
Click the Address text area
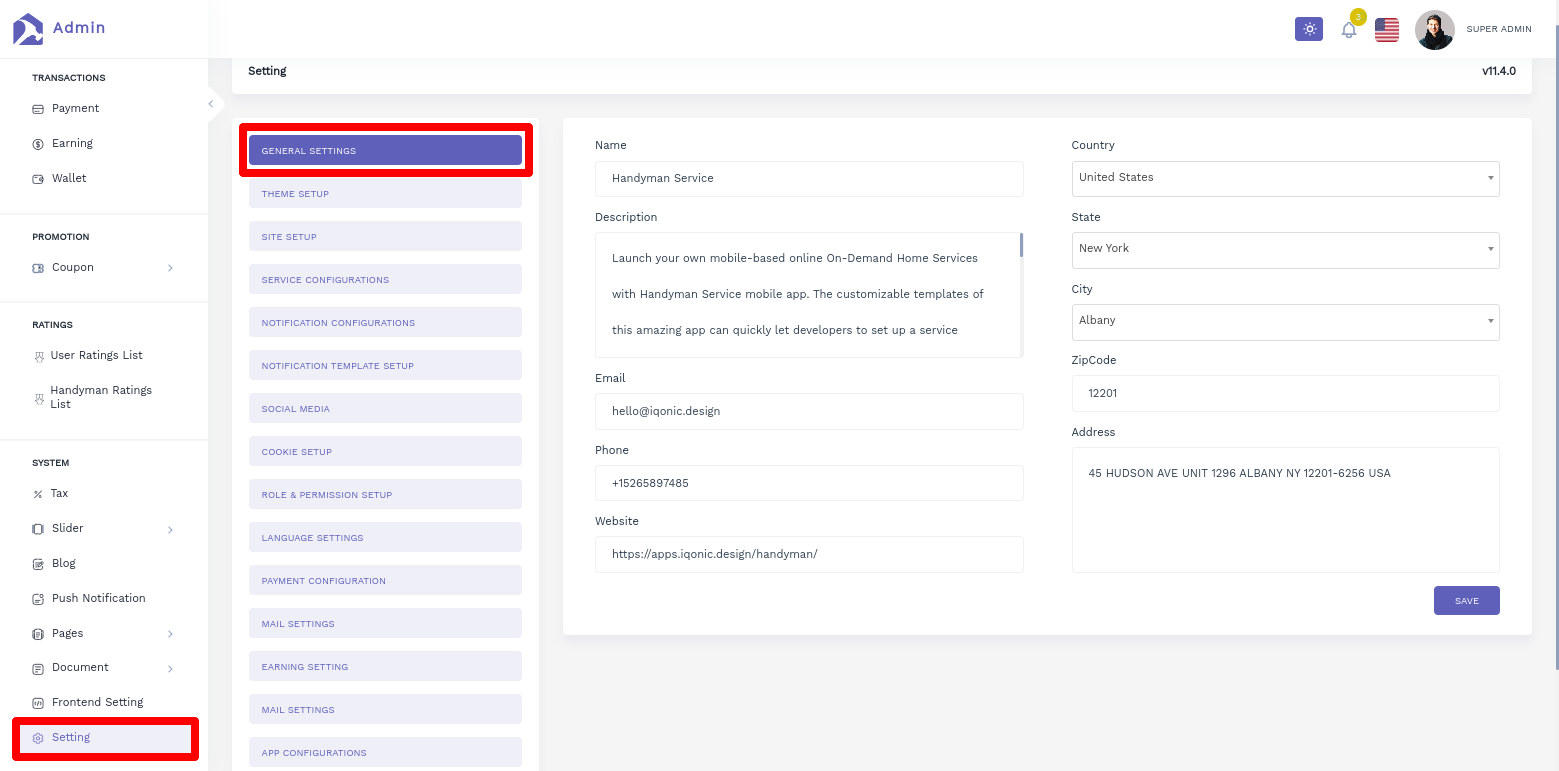point(1285,510)
